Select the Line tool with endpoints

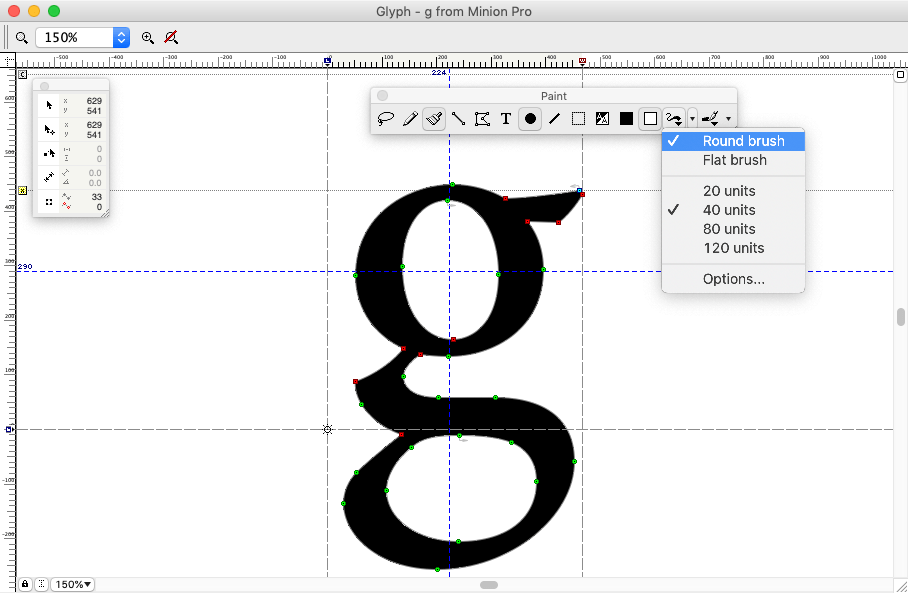coord(458,119)
